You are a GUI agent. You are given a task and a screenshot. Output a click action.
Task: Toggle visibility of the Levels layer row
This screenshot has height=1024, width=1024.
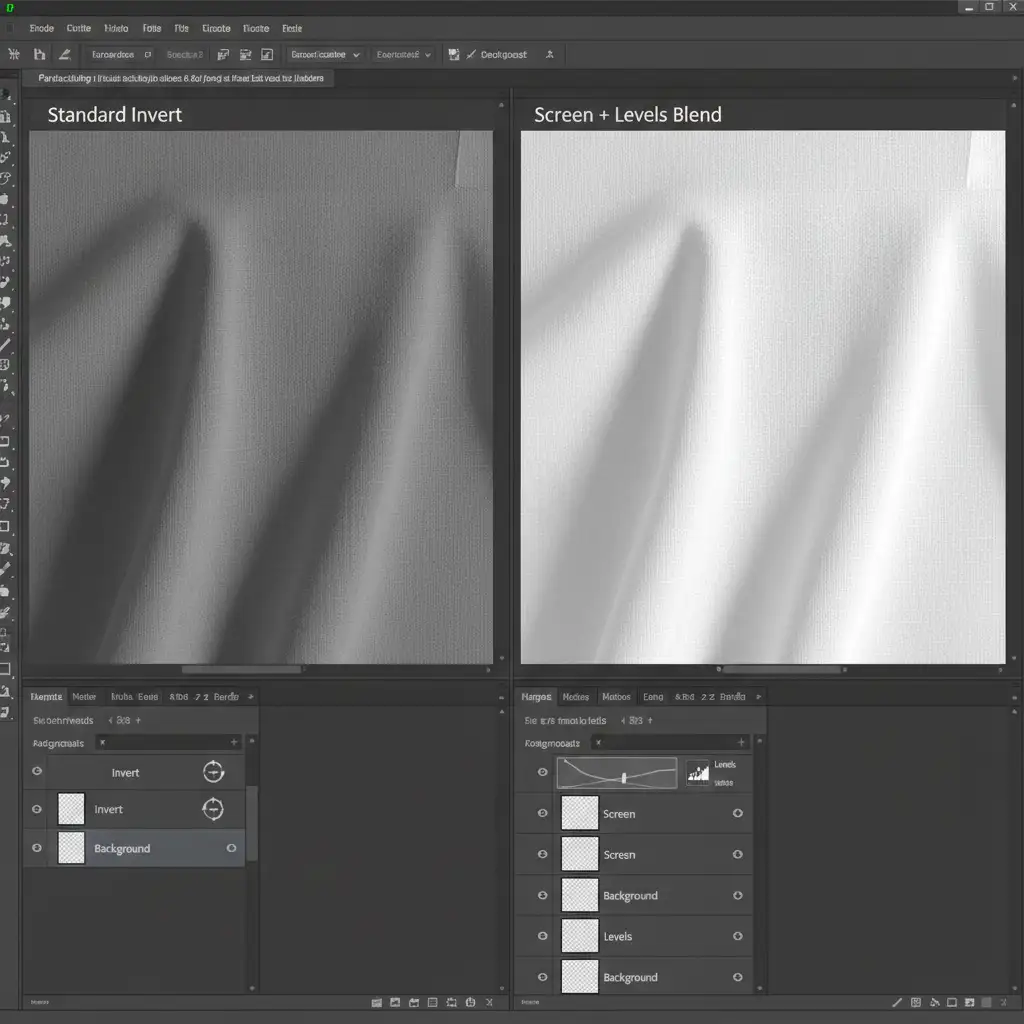542,936
